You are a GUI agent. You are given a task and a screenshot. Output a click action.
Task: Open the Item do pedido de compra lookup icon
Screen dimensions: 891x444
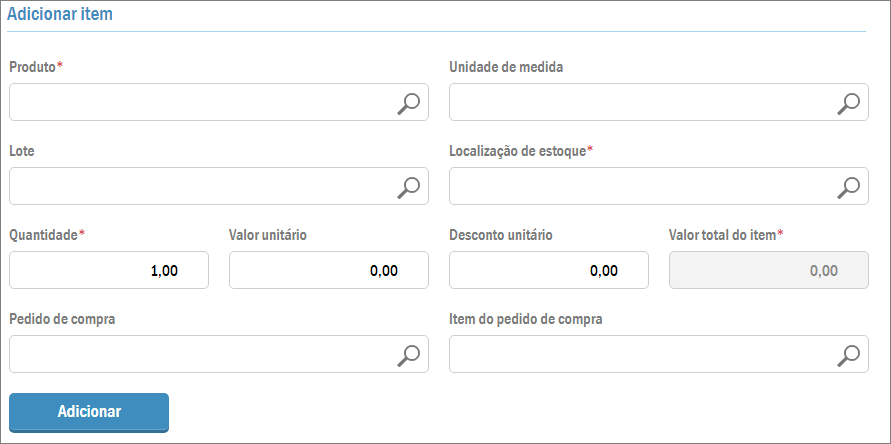click(848, 355)
